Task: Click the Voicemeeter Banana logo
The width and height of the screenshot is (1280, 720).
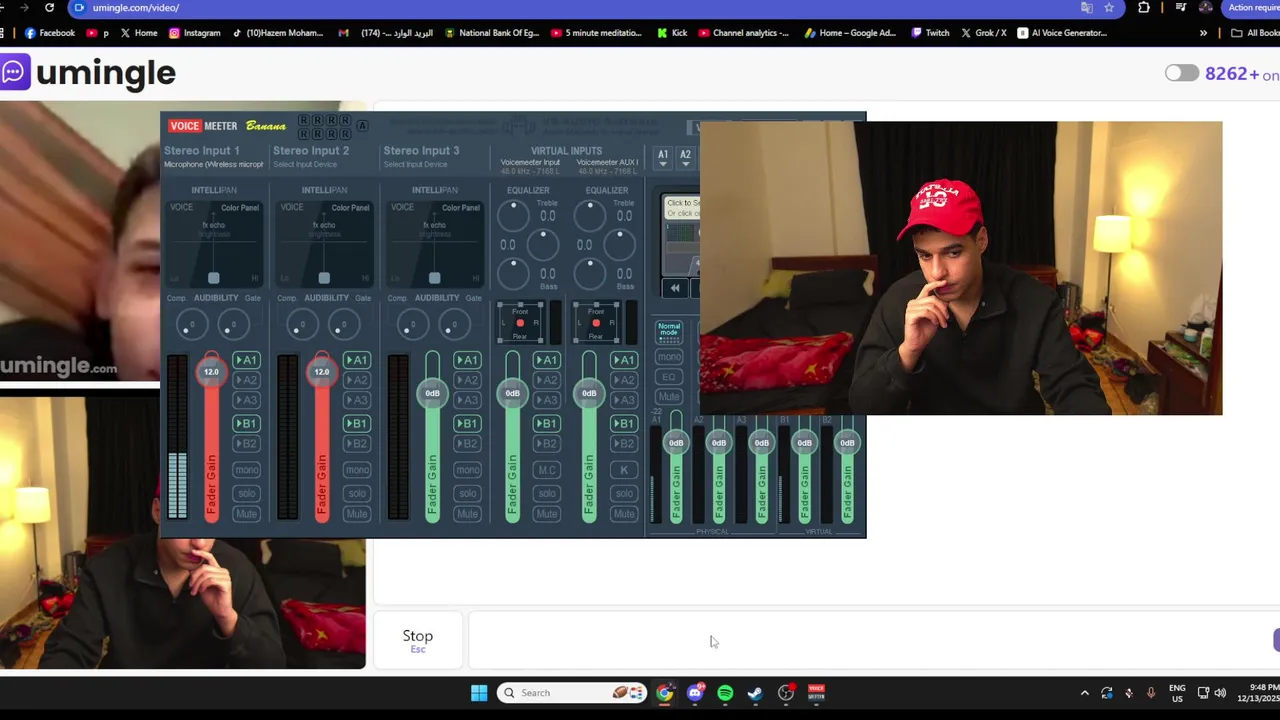Action: tap(228, 126)
